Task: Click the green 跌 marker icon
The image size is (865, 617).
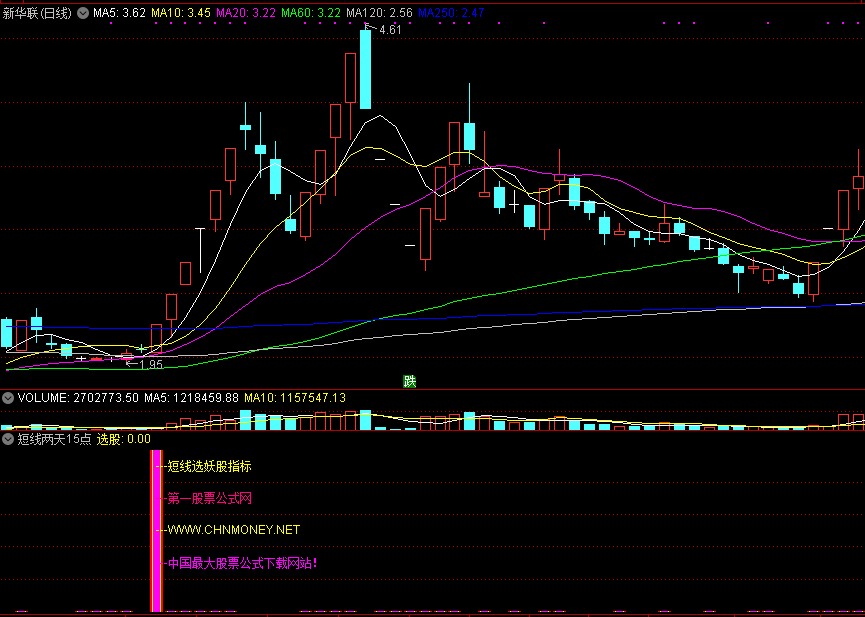Action: pyautogui.click(x=409, y=381)
